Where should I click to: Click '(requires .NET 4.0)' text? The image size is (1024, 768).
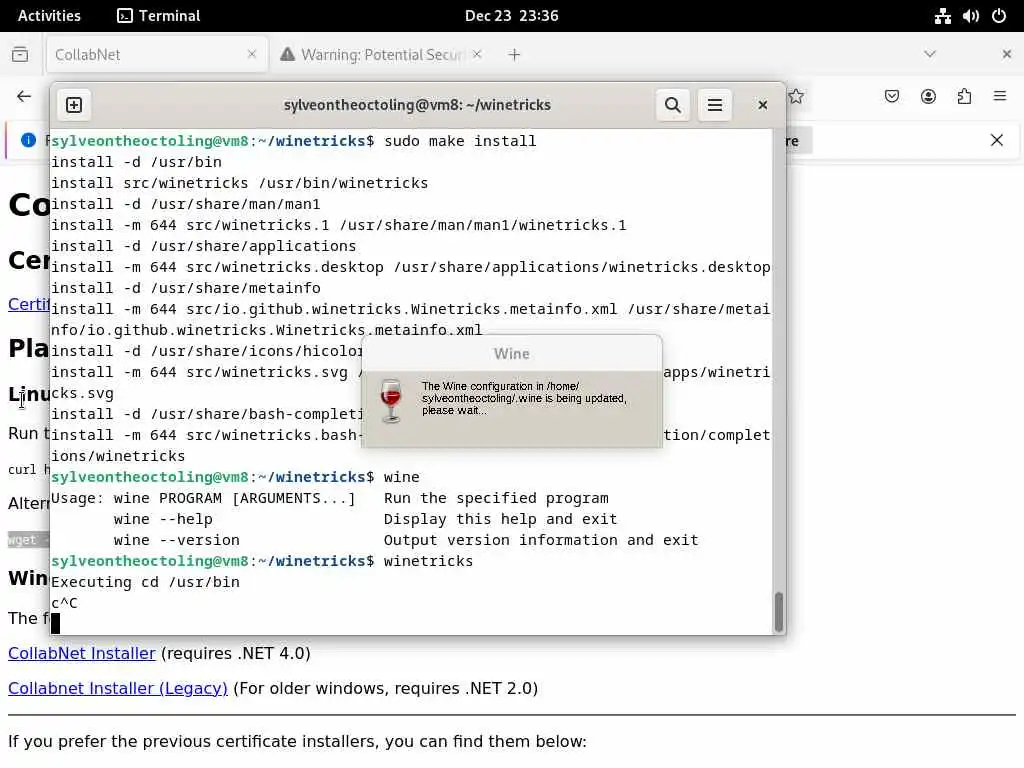[x=236, y=653]
